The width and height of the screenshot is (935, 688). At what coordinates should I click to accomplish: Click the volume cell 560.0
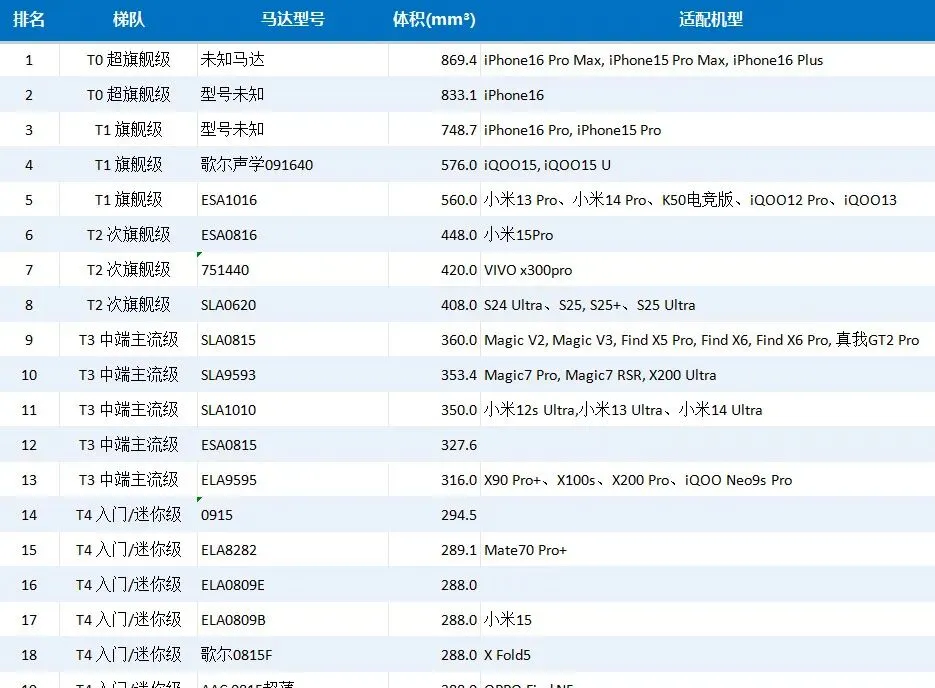click(459, 200)
